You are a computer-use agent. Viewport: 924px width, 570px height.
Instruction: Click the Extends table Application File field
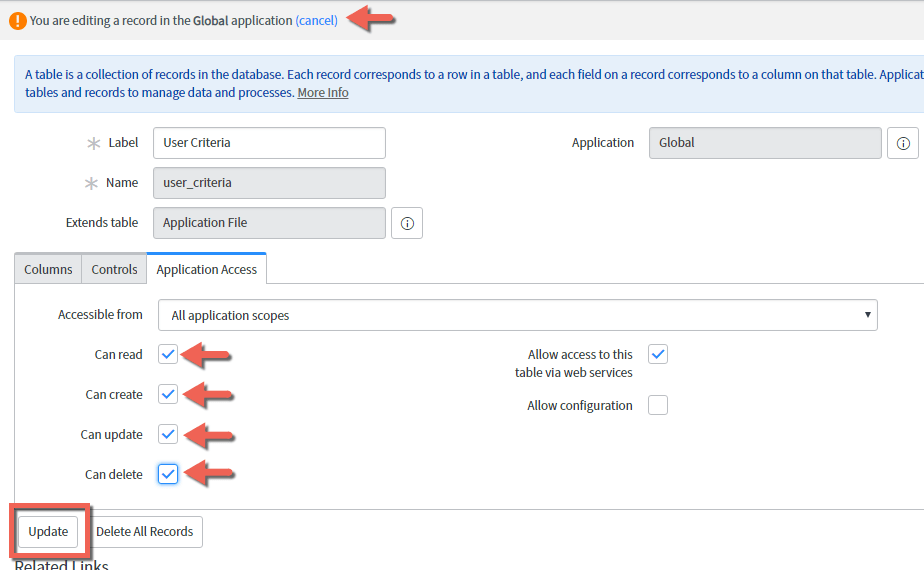(x=269, y=223)
